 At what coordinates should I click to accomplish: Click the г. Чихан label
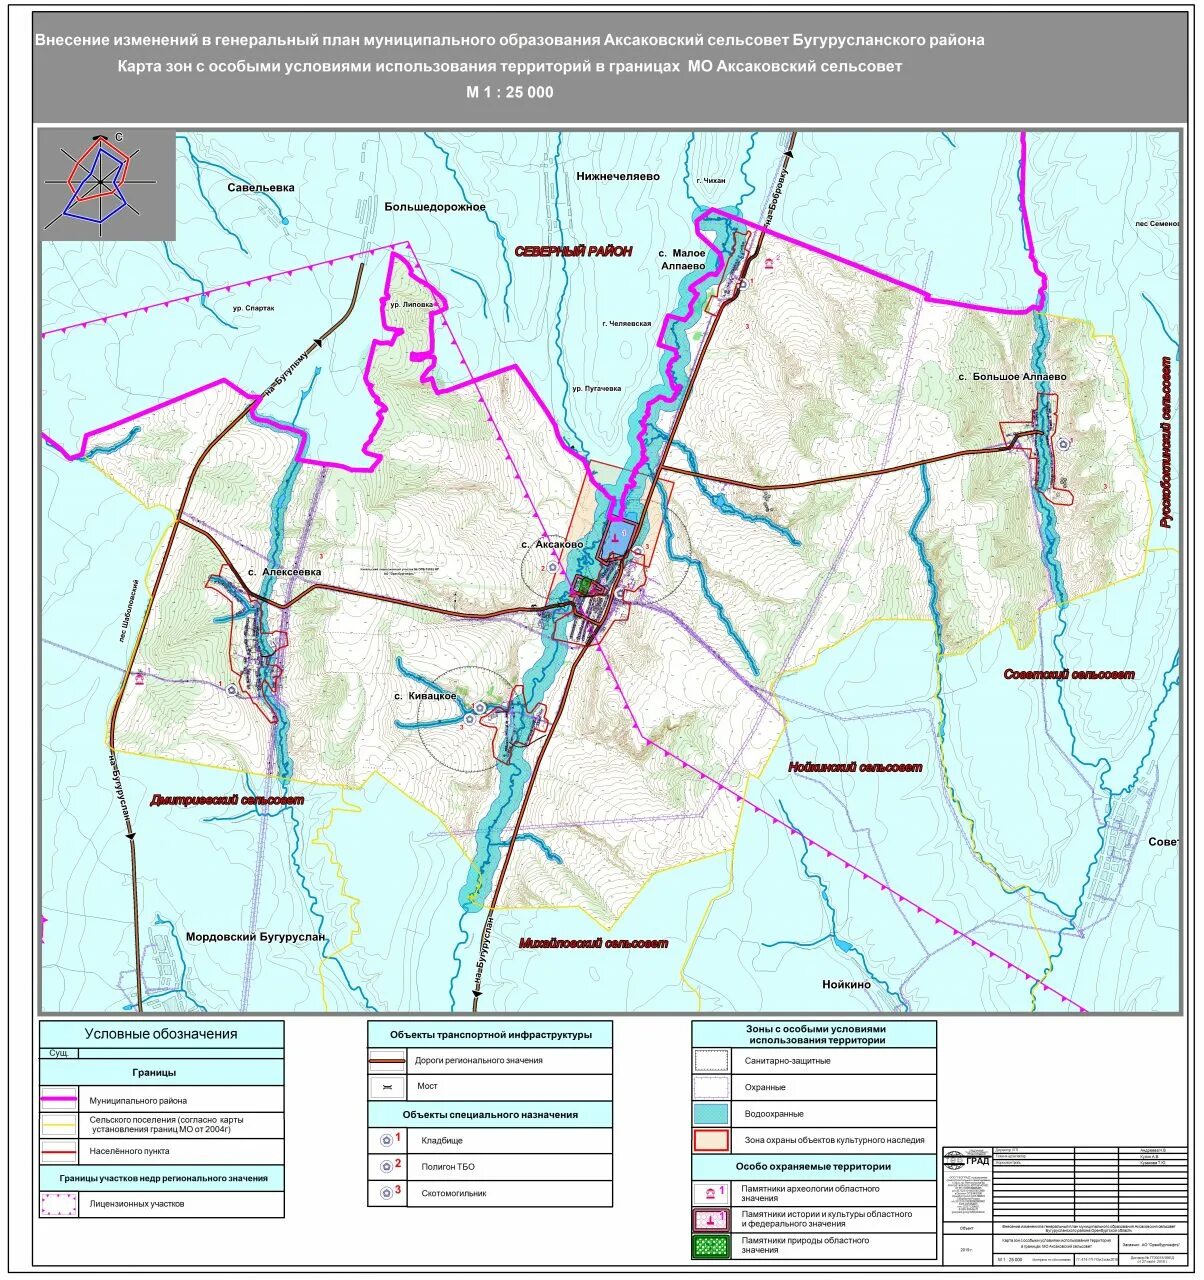711,180
